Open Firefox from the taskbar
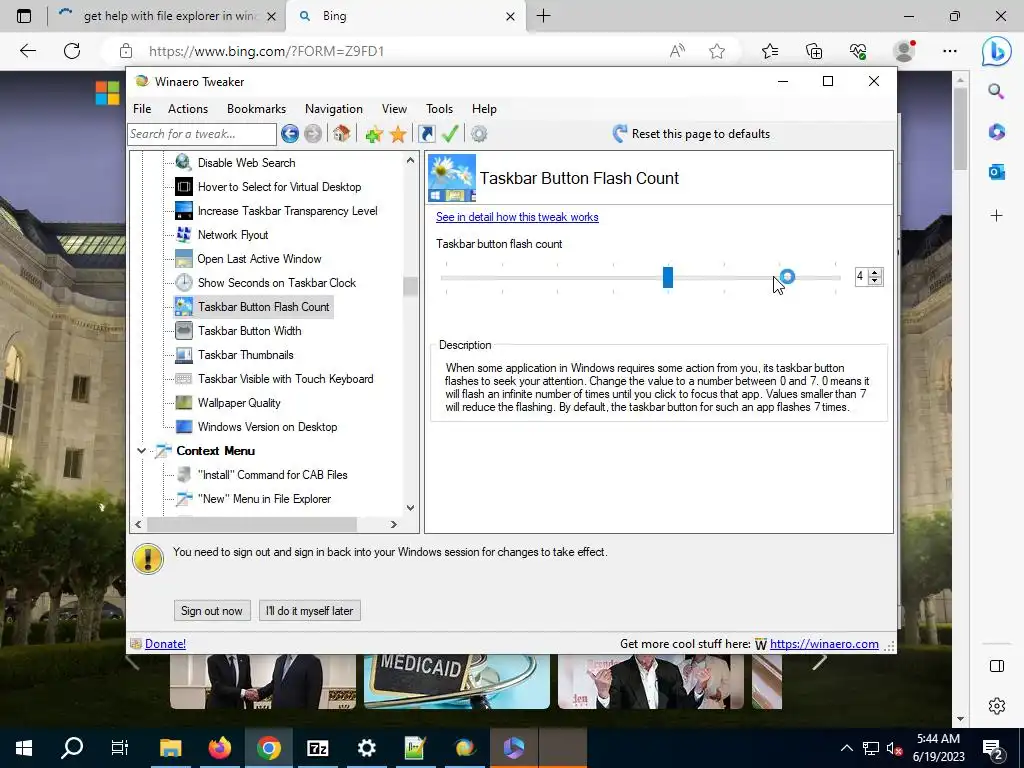The image size is (1024, 768). (220, 748)
